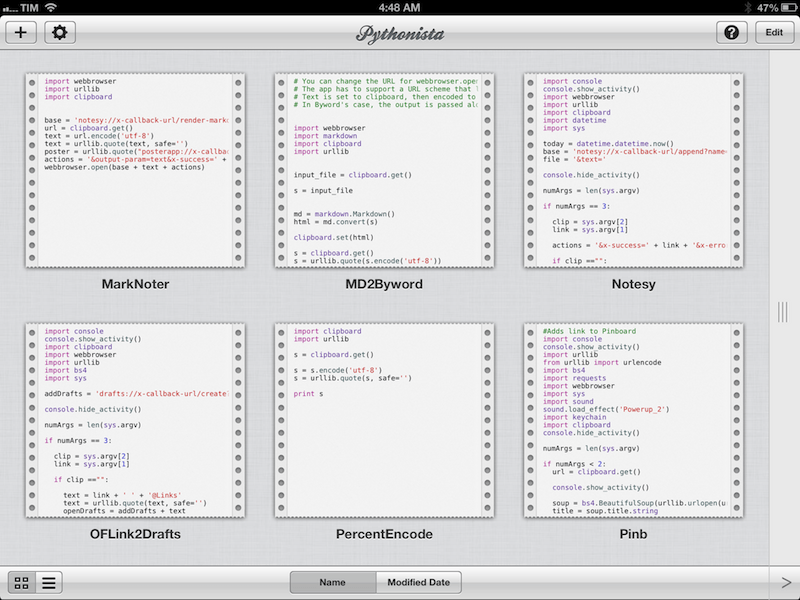Select the MD2Byword label
Image resolution: width=800 pixels, height=600 pixels.
(x=384, y=284)
